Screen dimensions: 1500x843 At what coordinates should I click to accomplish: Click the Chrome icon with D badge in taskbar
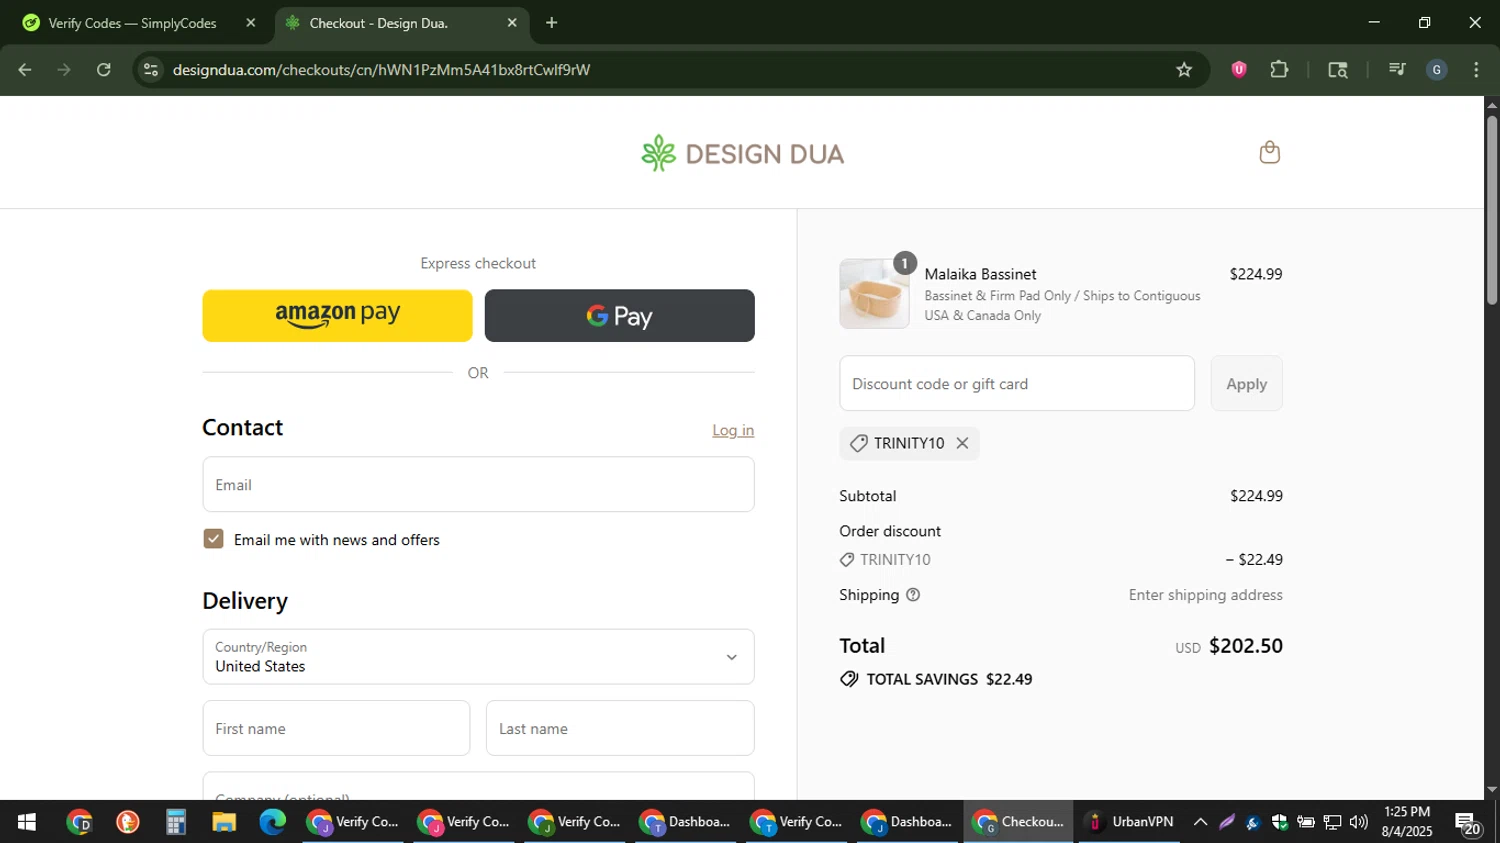(x=79, y=822)
